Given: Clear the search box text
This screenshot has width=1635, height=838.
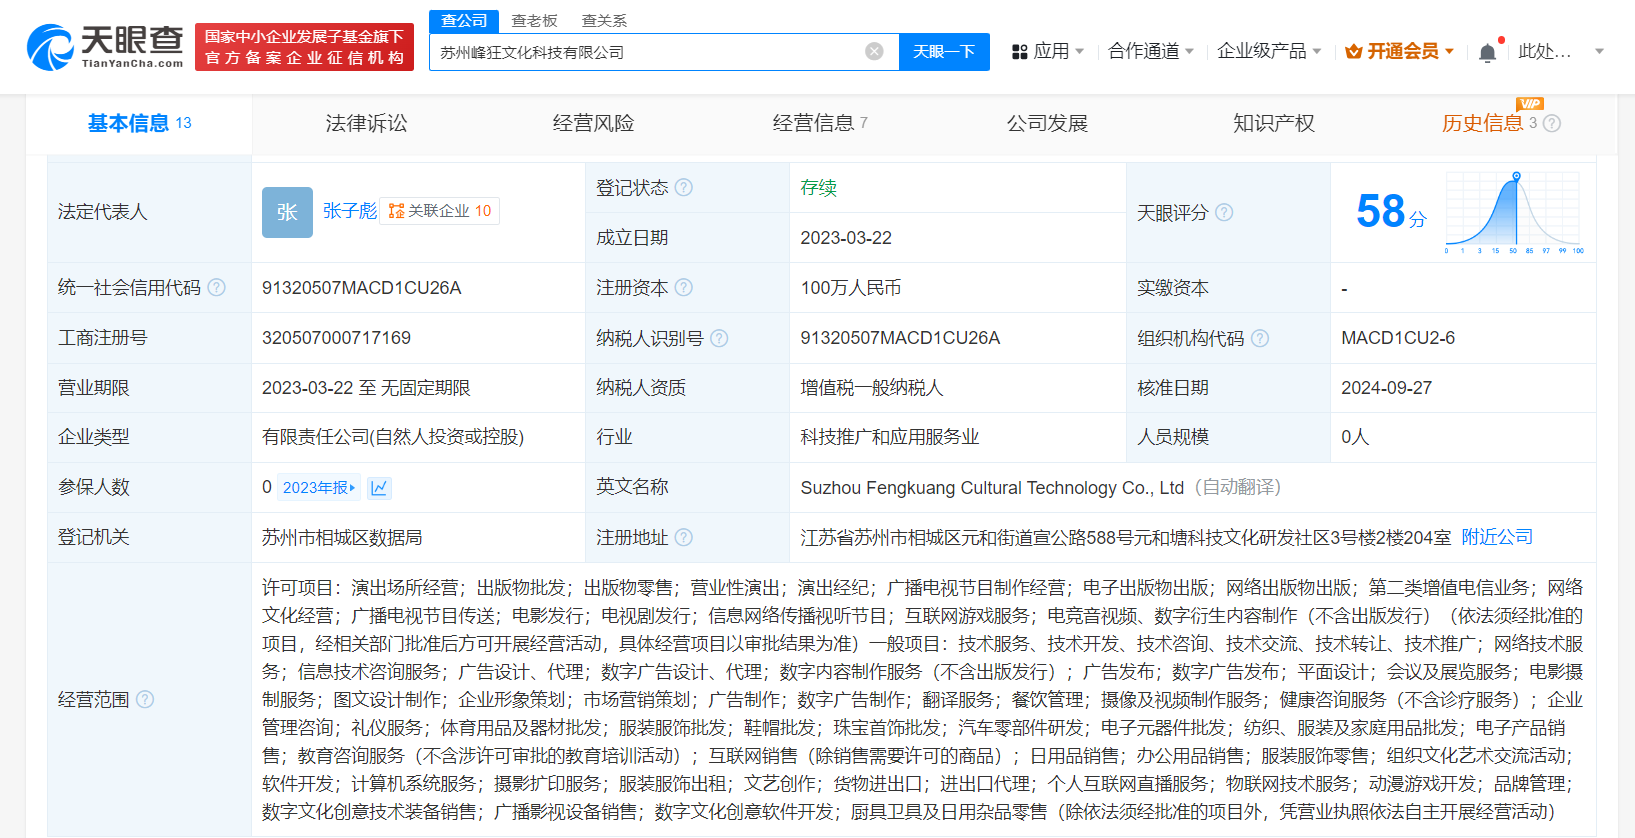Looking at the screenshot, I should click(874, 51).
